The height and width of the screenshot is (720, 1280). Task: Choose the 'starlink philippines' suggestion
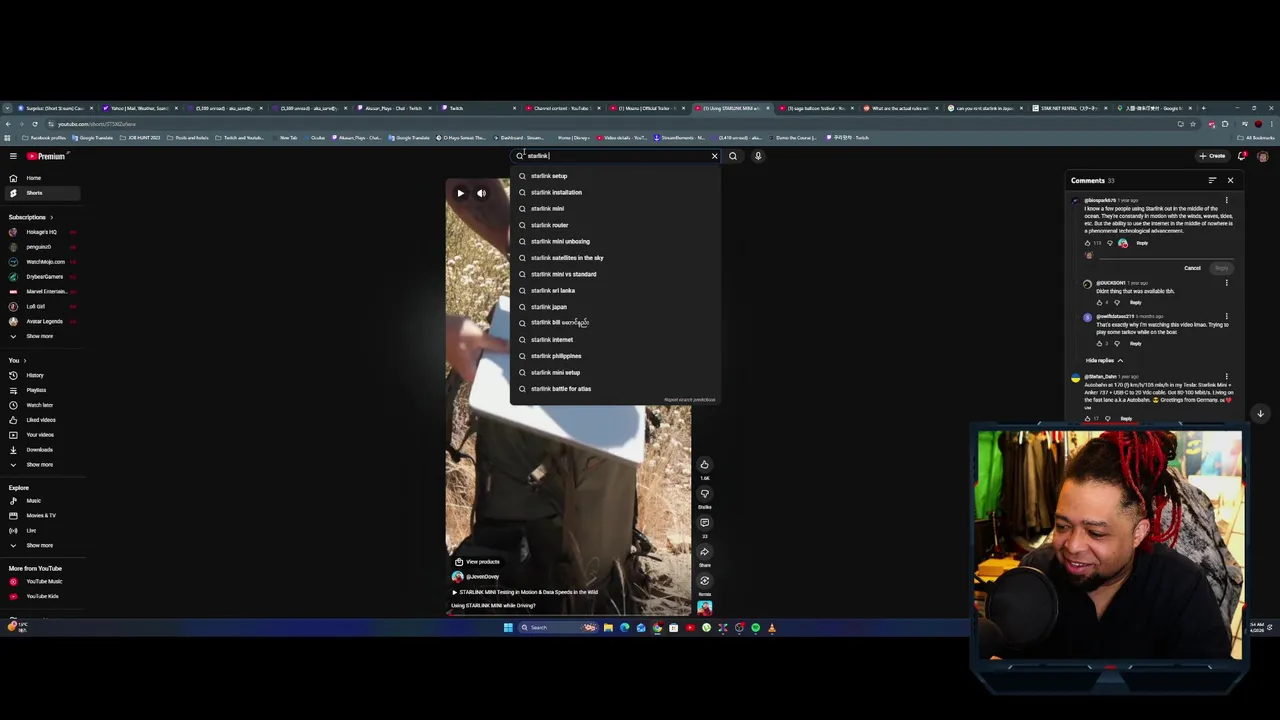pyautogui.click(x=613, y=356)
